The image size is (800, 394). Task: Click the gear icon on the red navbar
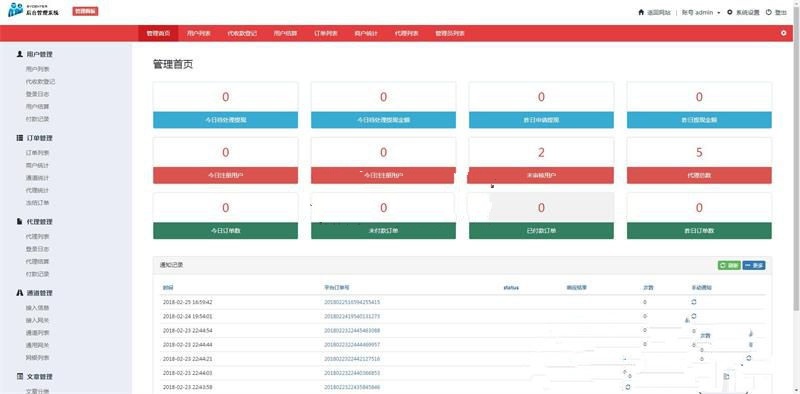(784, 33)
